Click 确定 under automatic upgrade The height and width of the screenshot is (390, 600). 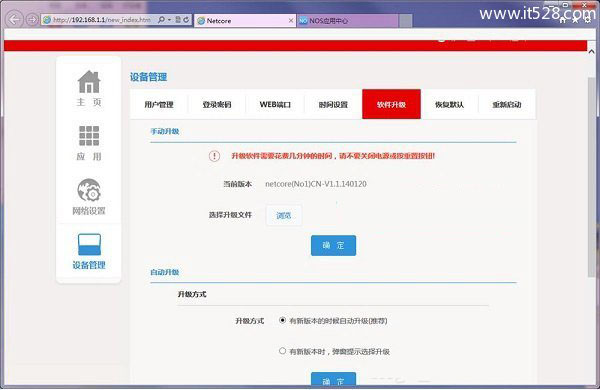333,379
